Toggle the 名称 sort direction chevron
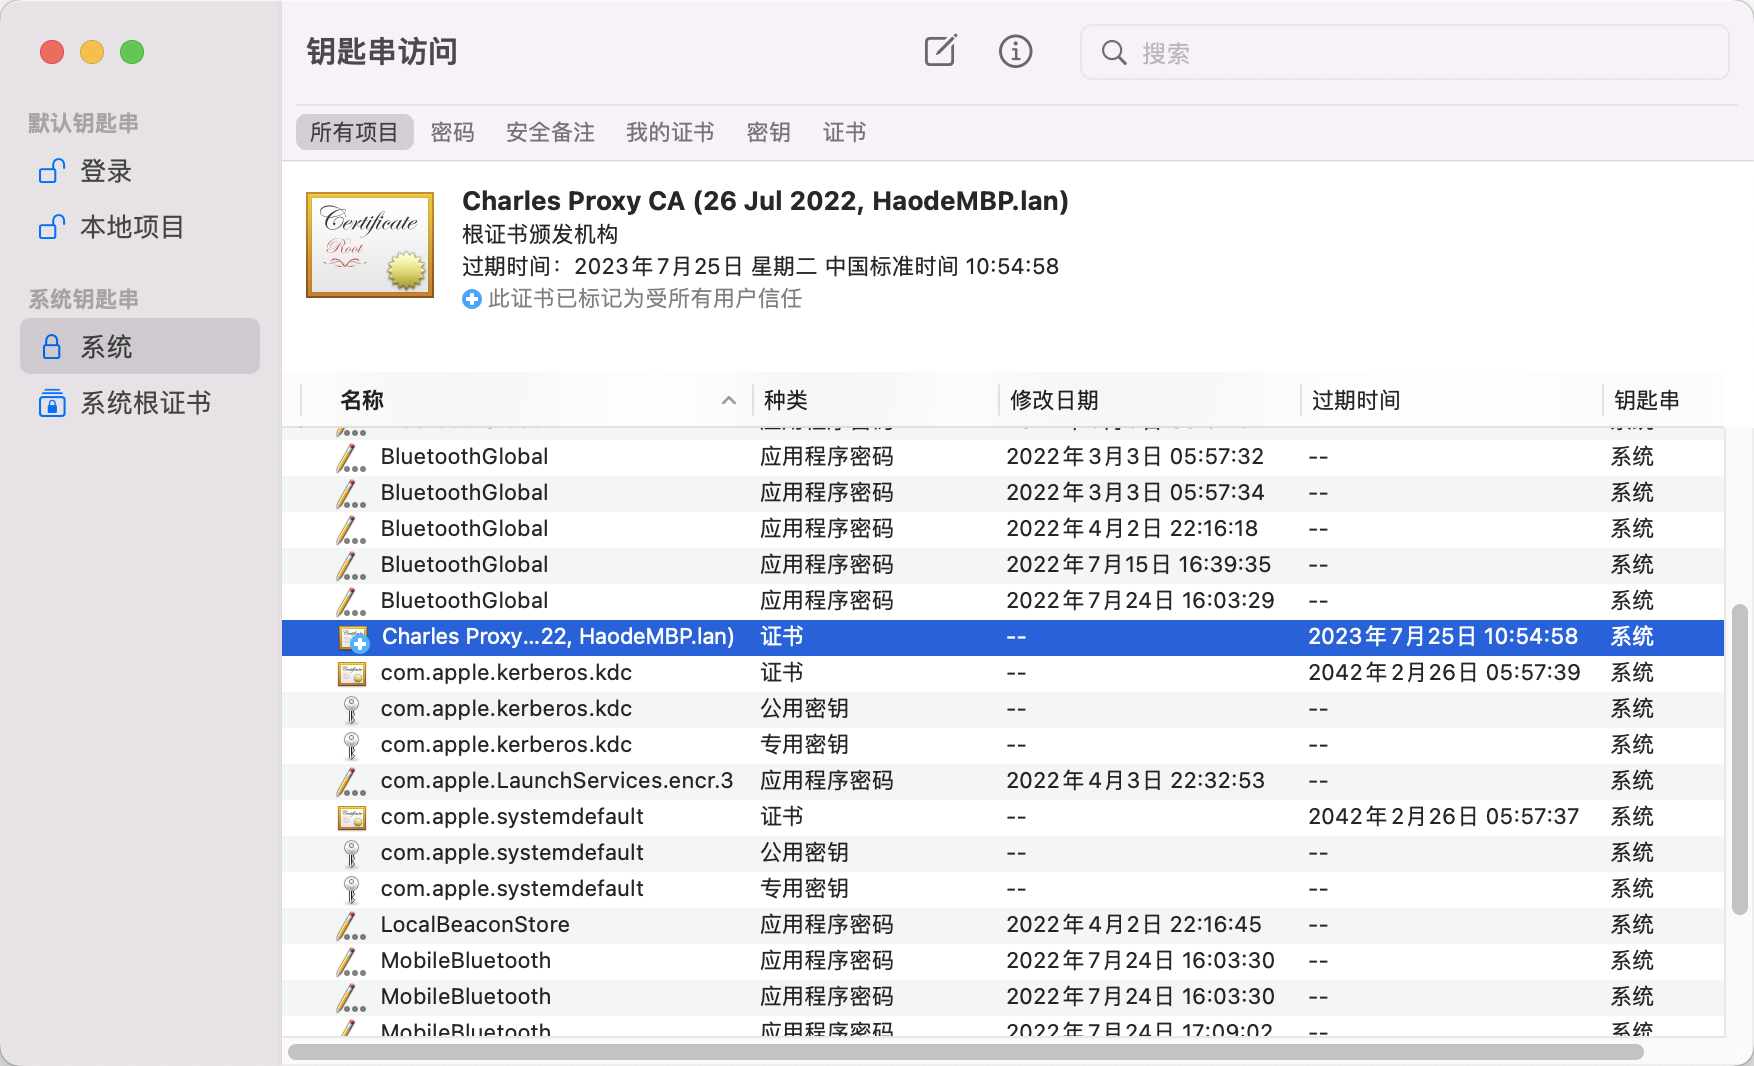1754x1066 pixels. click(x=729, y=400)
